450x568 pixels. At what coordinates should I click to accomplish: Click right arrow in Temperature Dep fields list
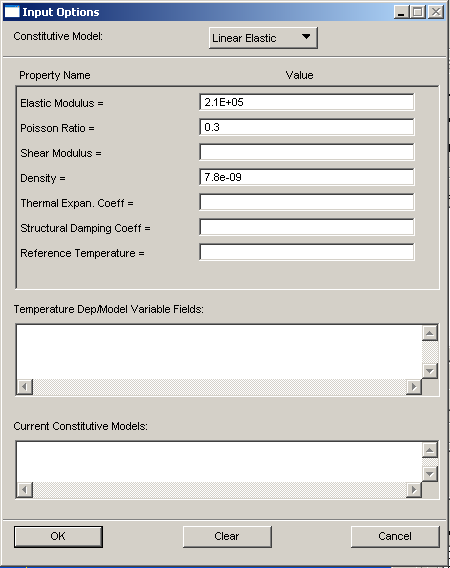click(x=414, y=387)
